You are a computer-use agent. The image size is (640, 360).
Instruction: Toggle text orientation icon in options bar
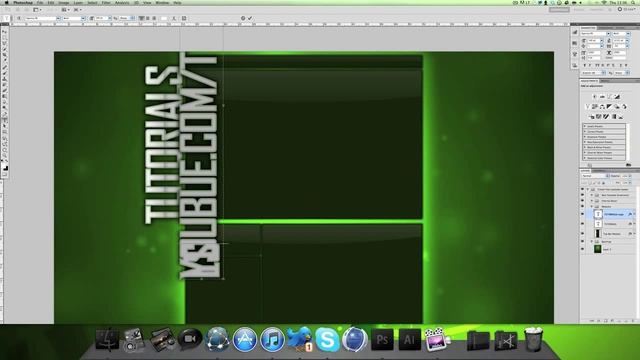pyautogui.click(x=19, y=18)
